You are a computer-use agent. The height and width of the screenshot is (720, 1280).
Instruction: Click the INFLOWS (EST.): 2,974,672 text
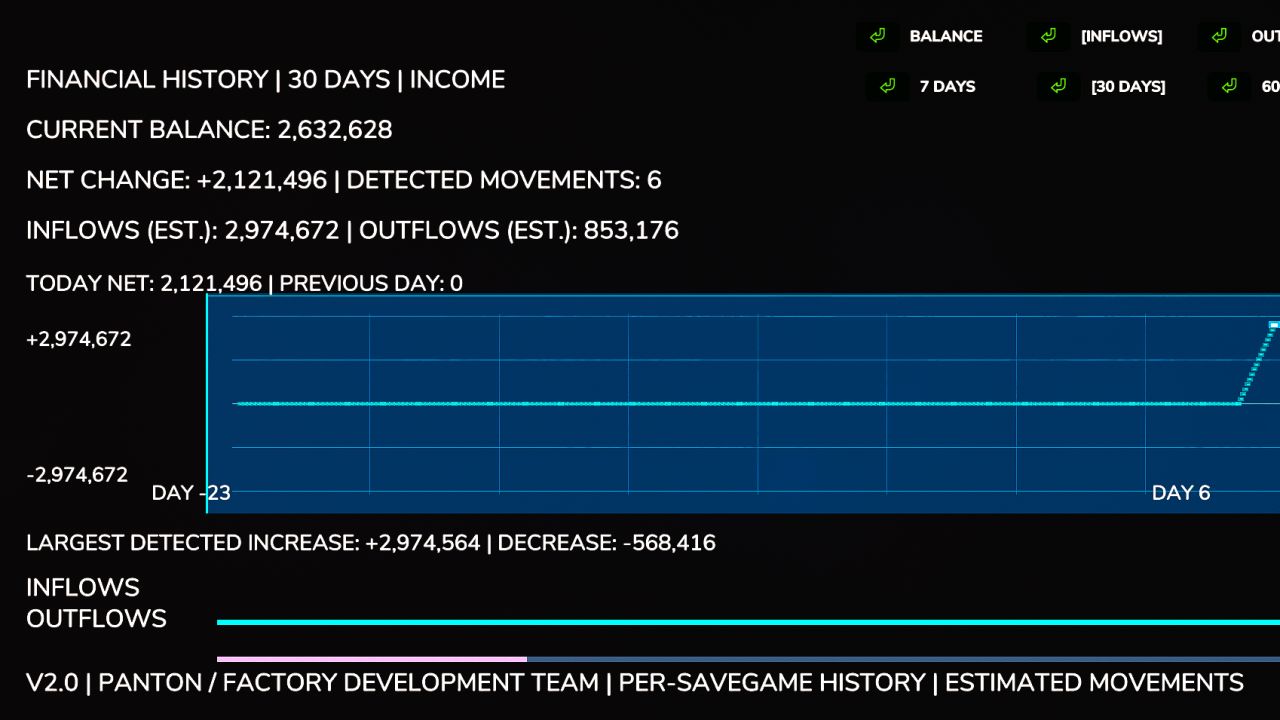coord(183,231)
